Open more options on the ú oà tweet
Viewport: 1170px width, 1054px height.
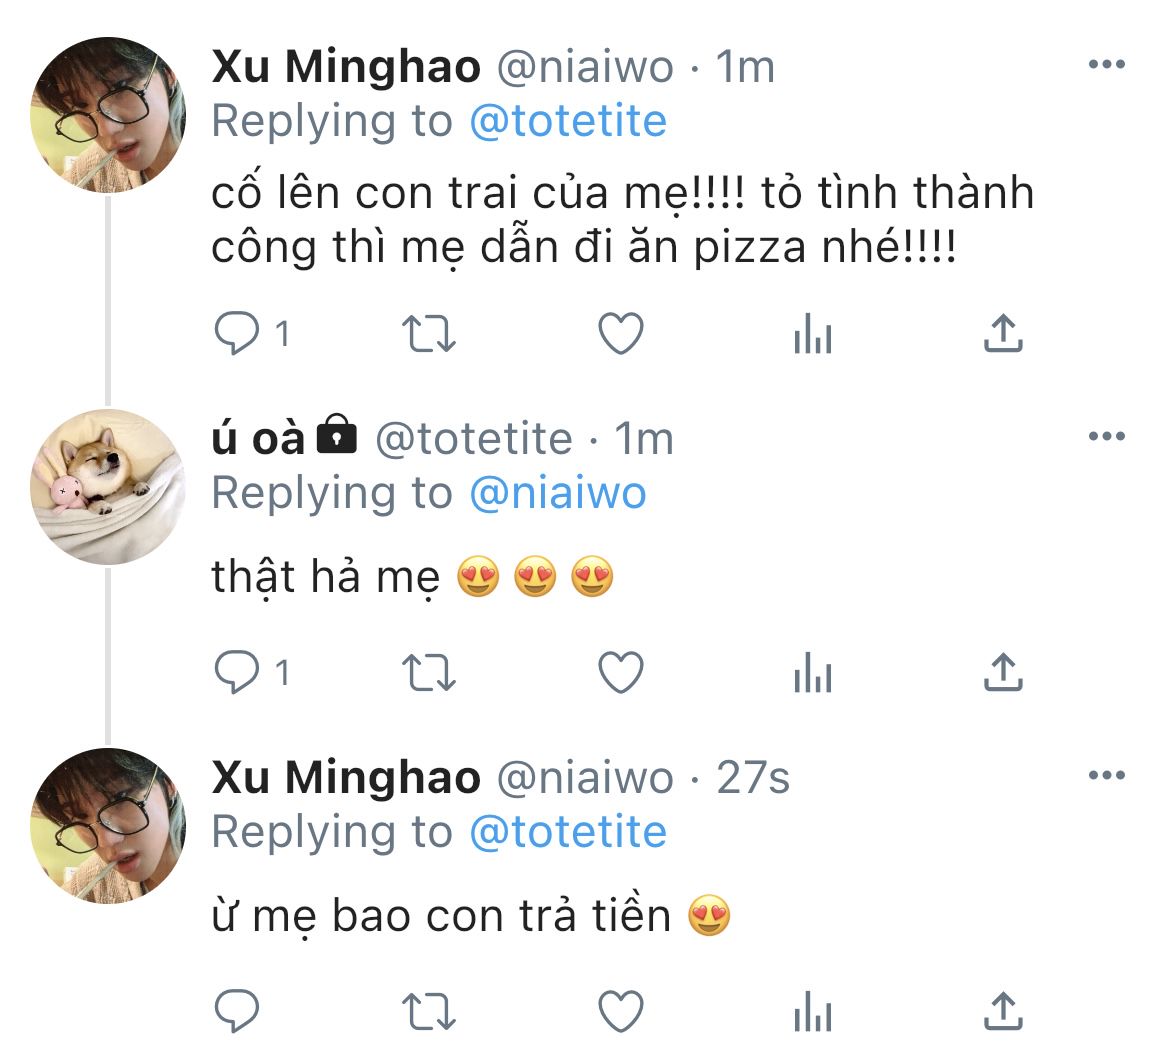pyautogui.click(x=1106, y=437)
